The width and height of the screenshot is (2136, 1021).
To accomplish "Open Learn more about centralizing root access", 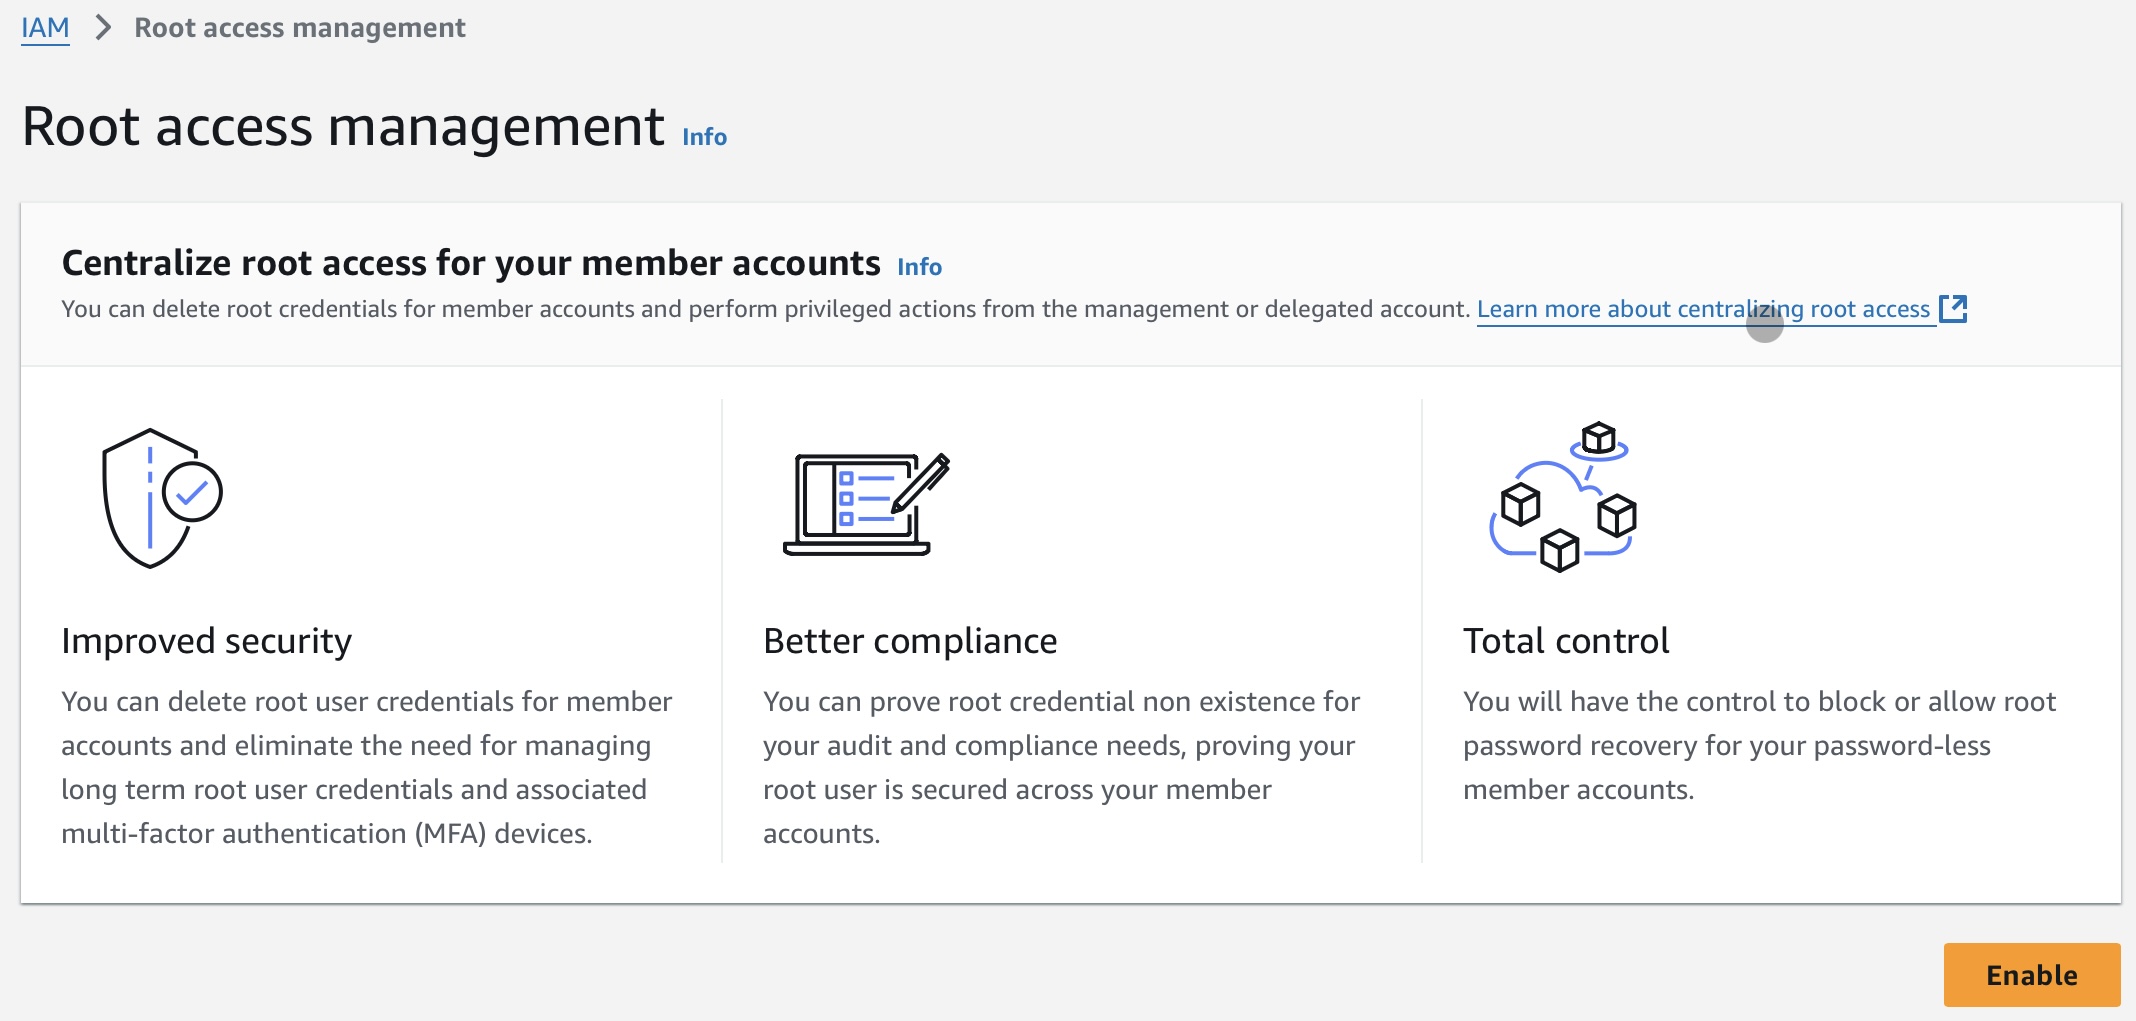I will pyautogui.click(x=1703, y=310).
